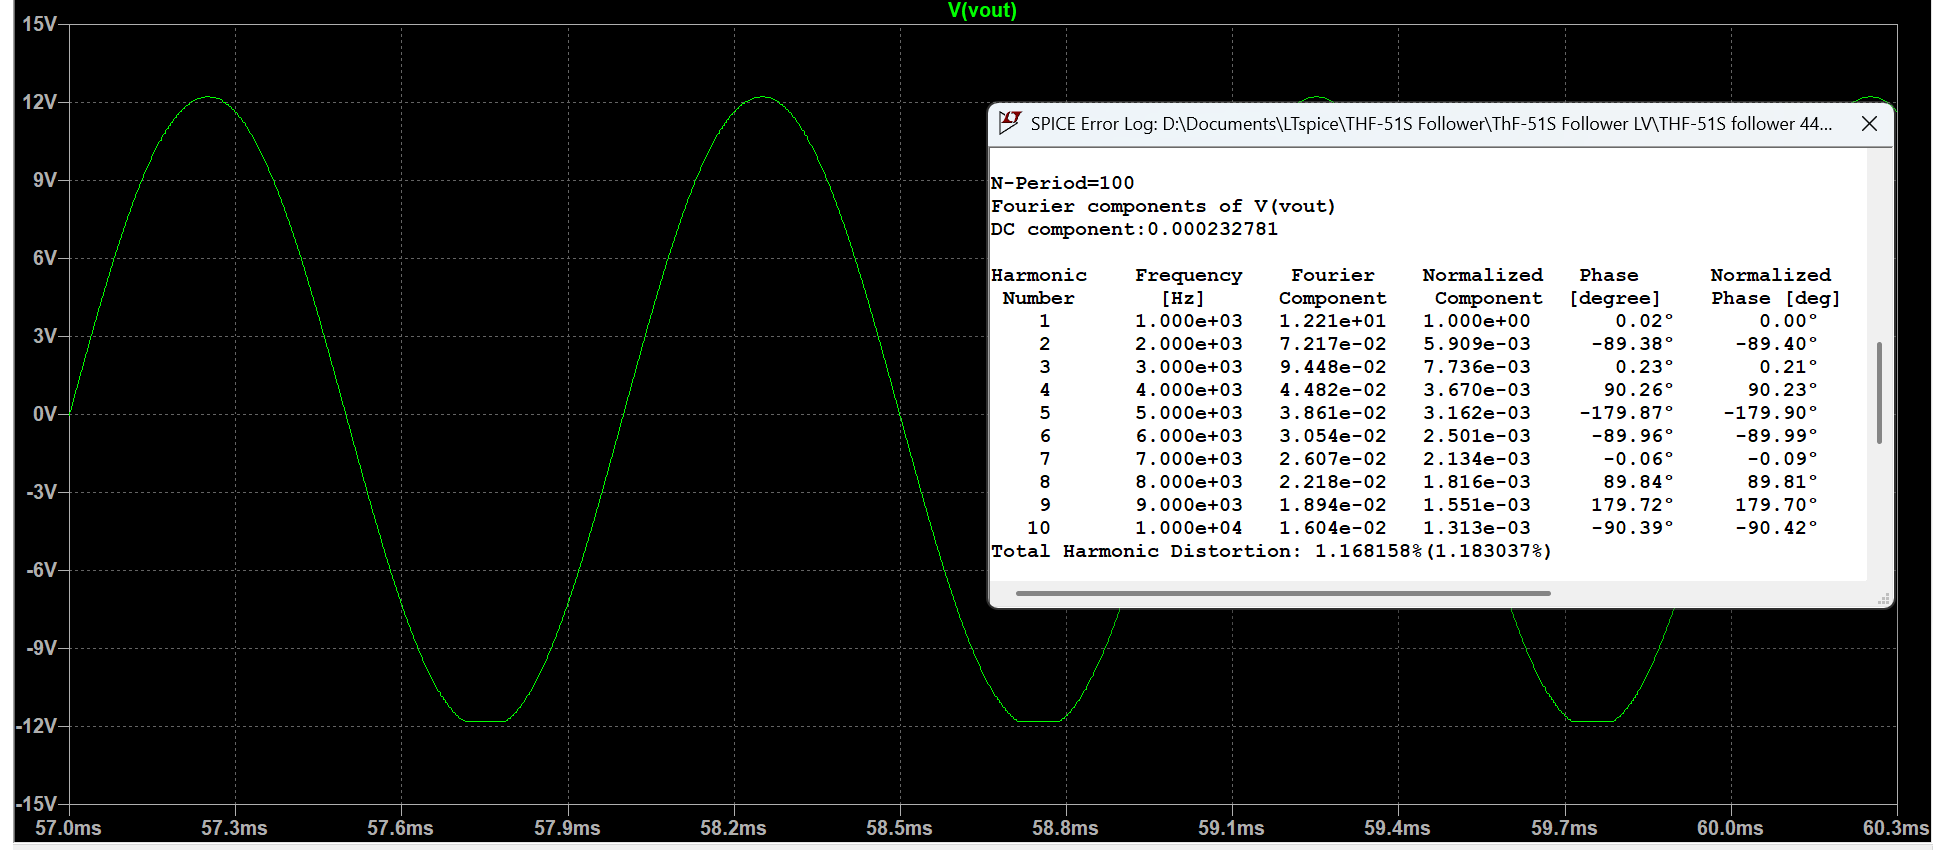Screen dimensions: 1933x850
Task: Click the 58.5ms label on the time axis
Action: (899, 828)
